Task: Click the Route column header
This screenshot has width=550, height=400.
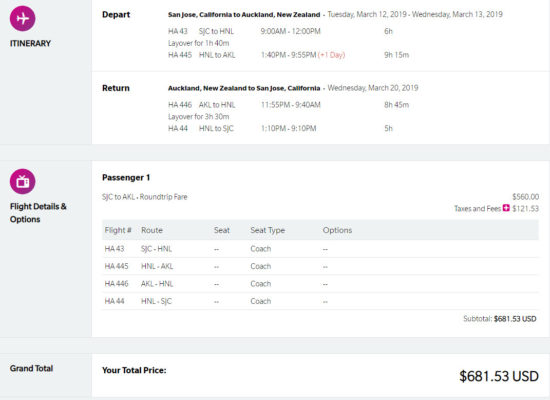Action: click(x=152, y=230)
